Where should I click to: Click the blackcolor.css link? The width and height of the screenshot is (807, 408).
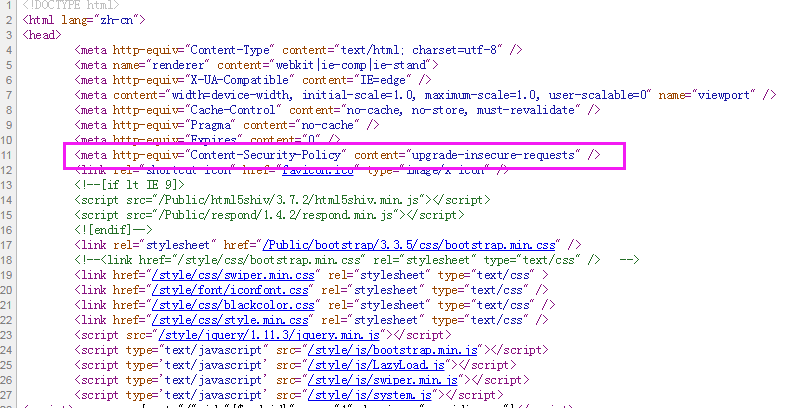[x=233, y=305]
